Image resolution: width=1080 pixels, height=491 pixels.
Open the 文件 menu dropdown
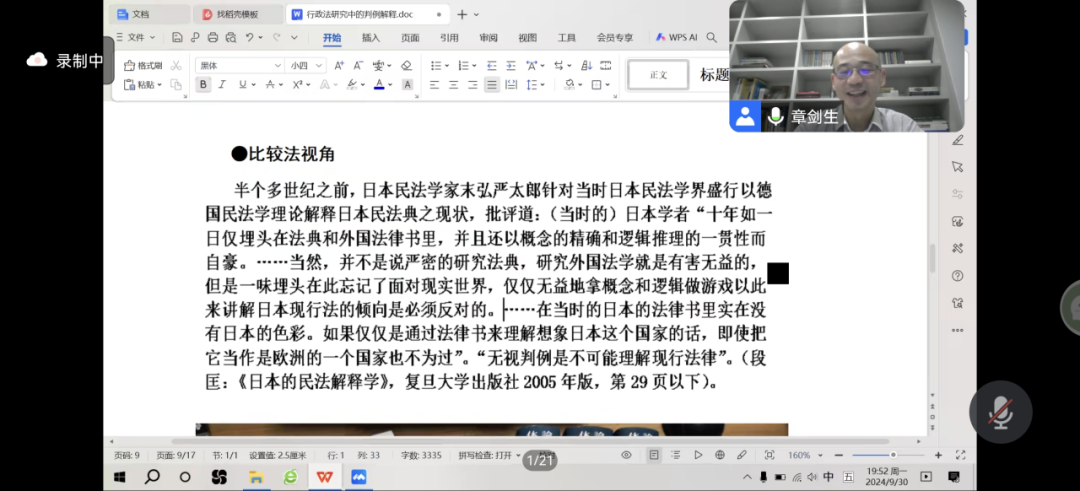pyautogui.click(x=136, y=38)
